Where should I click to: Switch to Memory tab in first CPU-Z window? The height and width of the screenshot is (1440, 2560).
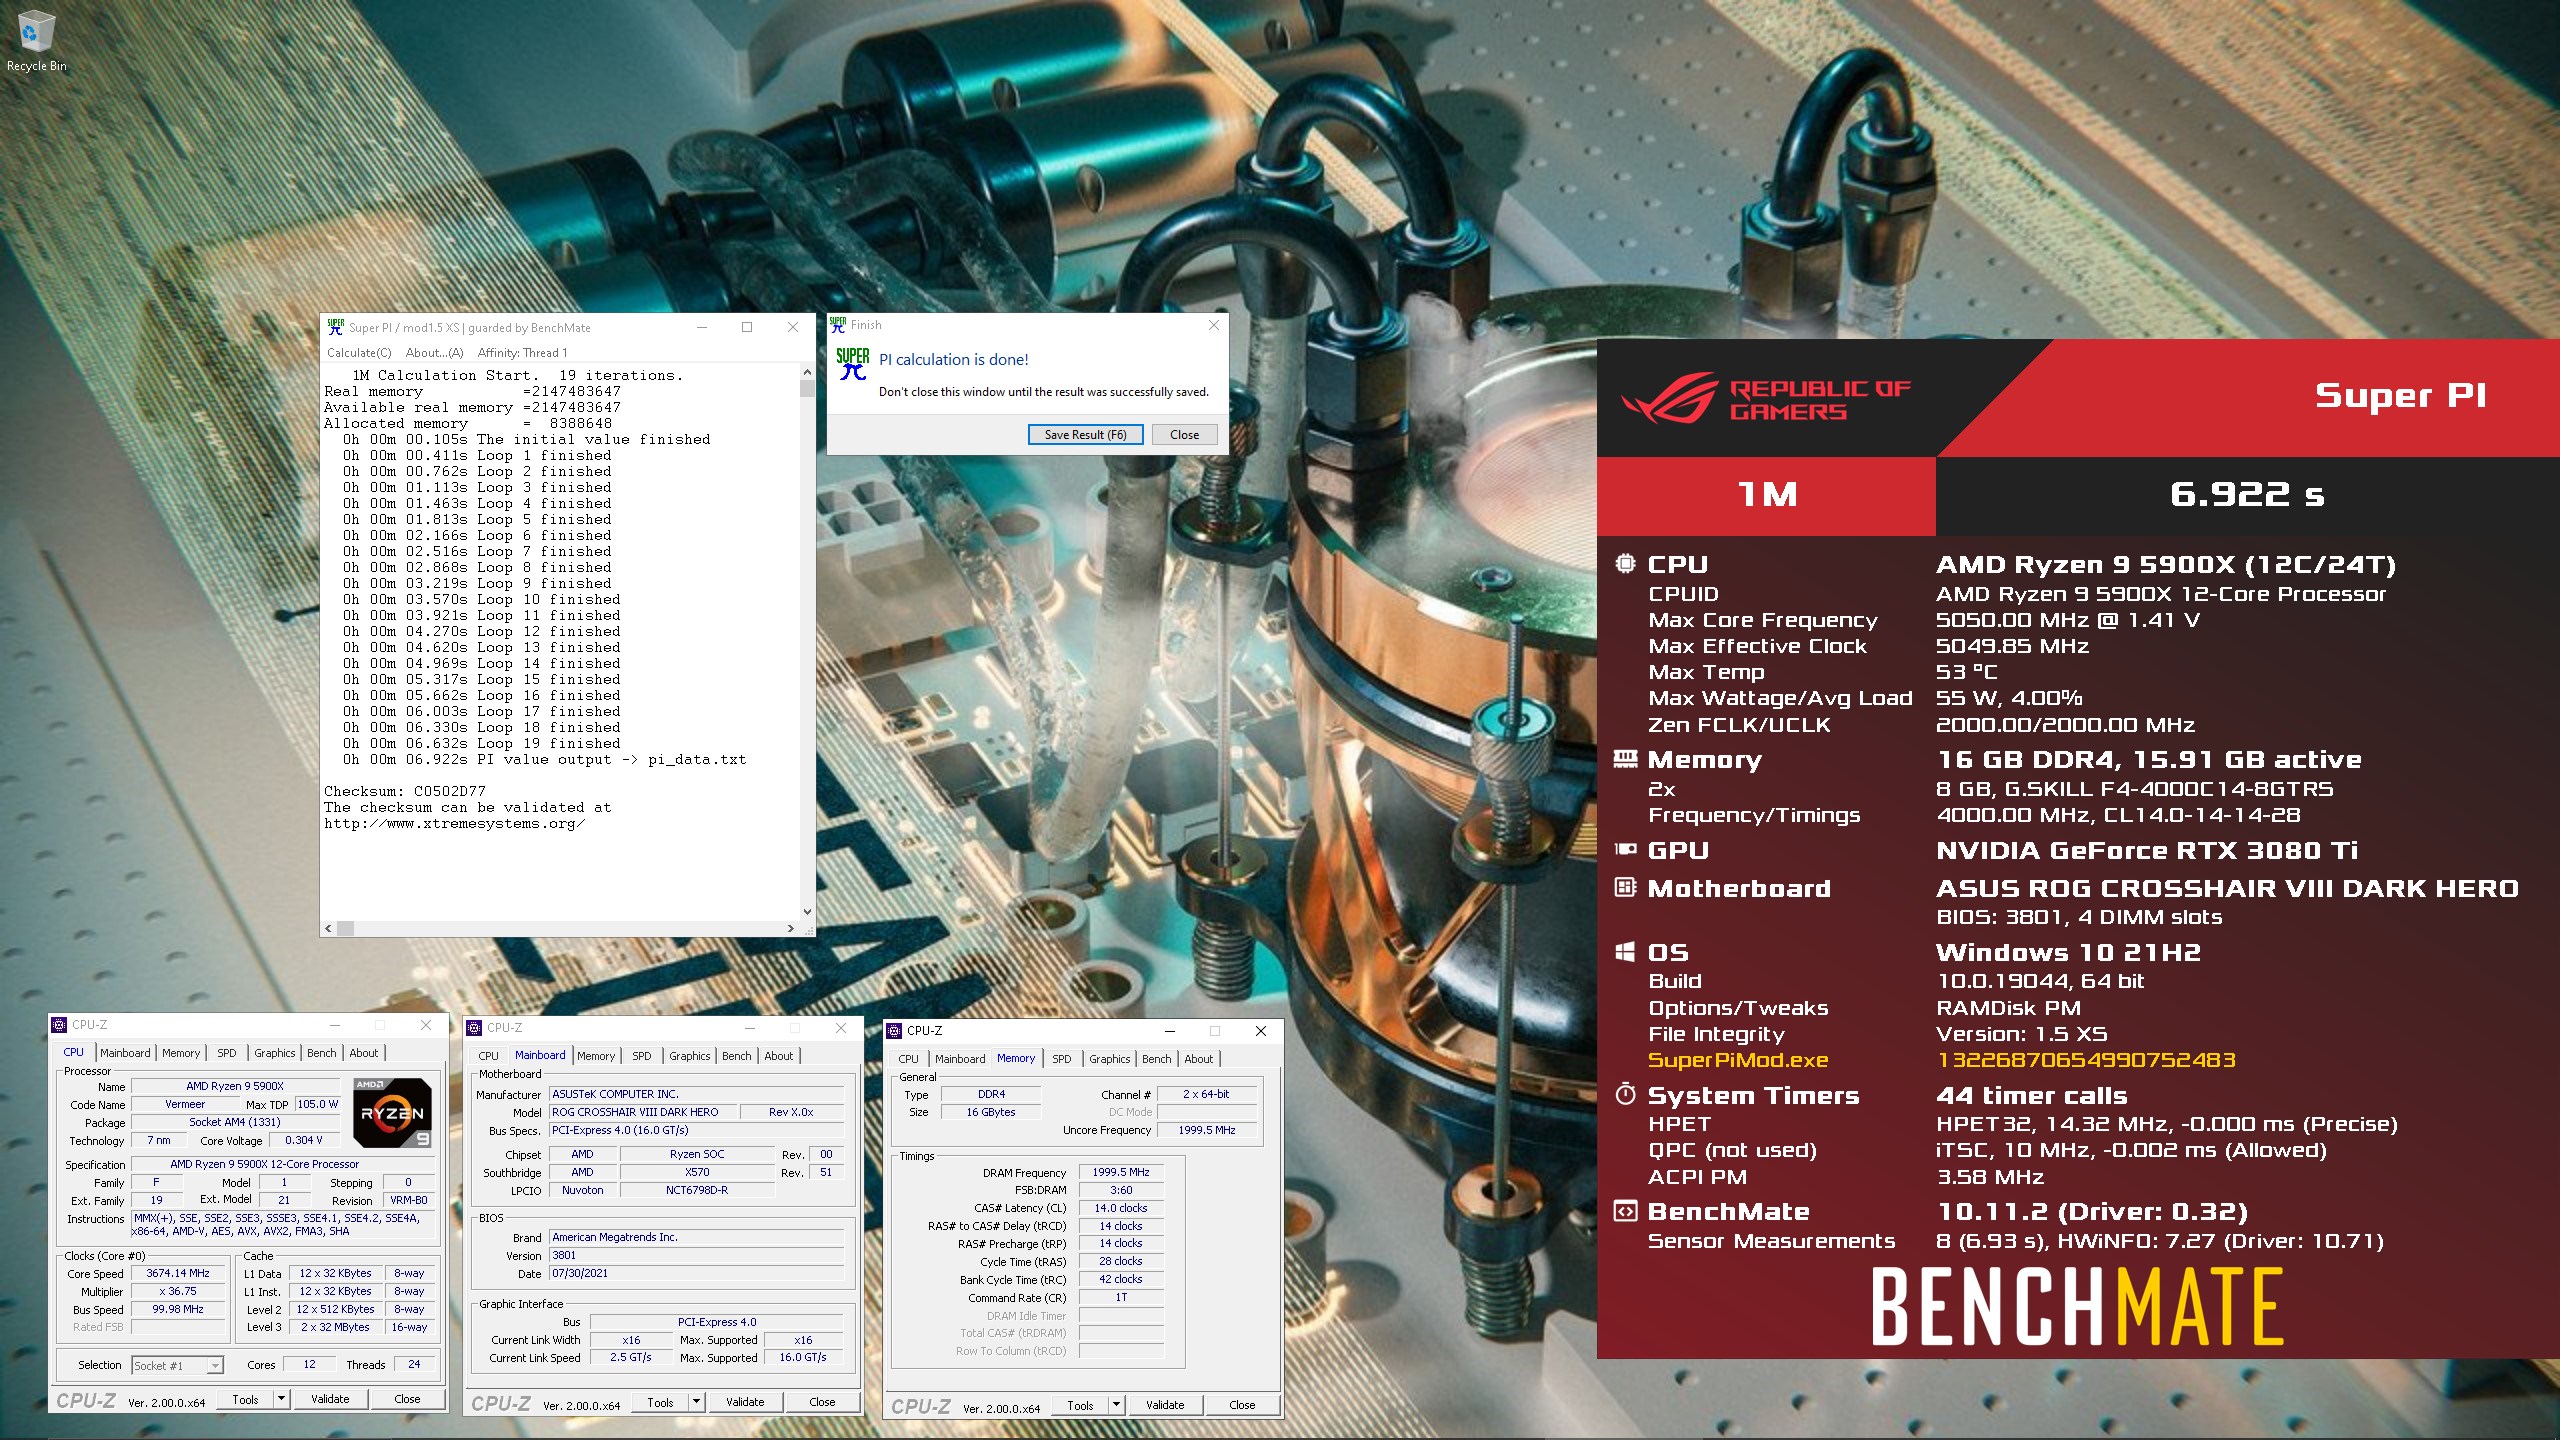tap(181, 1053)
